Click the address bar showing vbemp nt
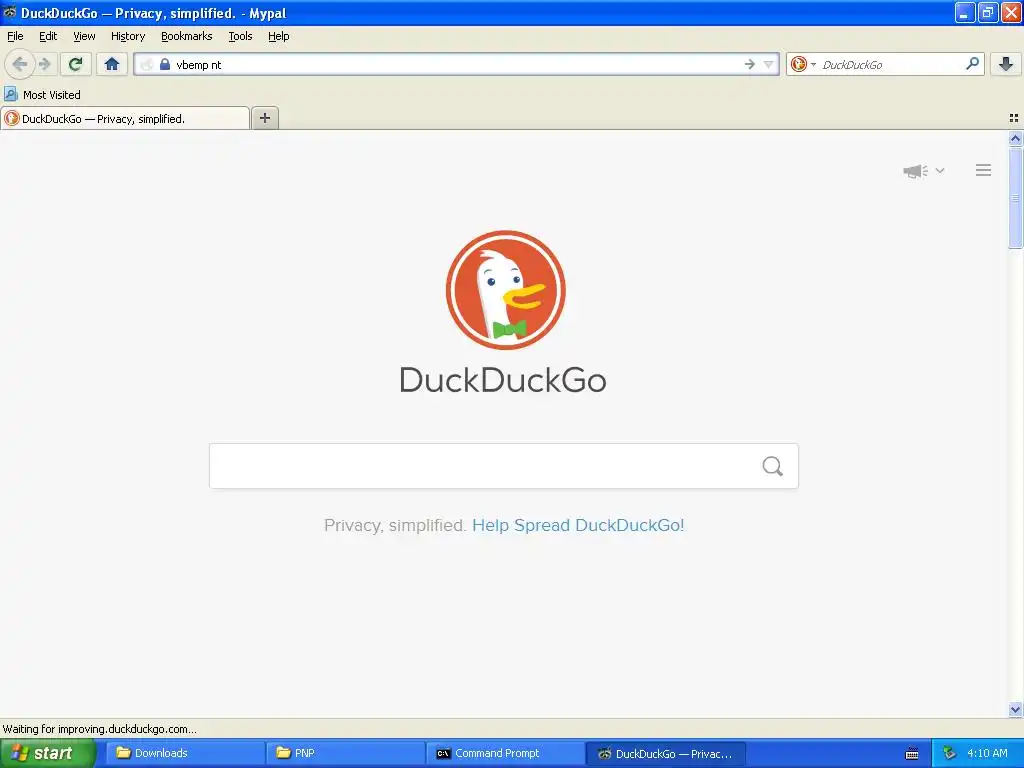The height and width of the screenshot is (768, 1024). (457, 64)
